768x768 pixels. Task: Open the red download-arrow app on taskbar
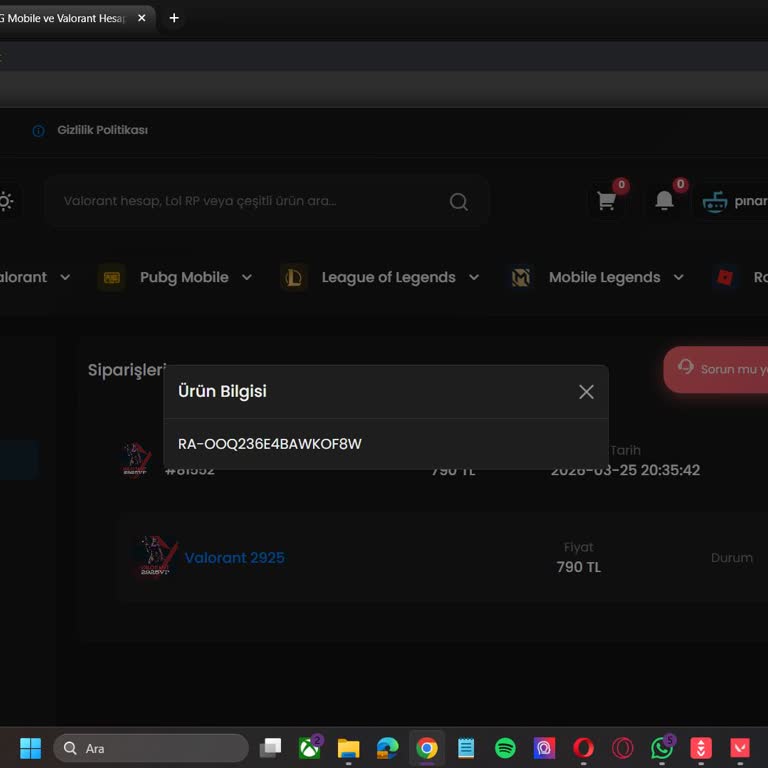[x=701, y=748]
